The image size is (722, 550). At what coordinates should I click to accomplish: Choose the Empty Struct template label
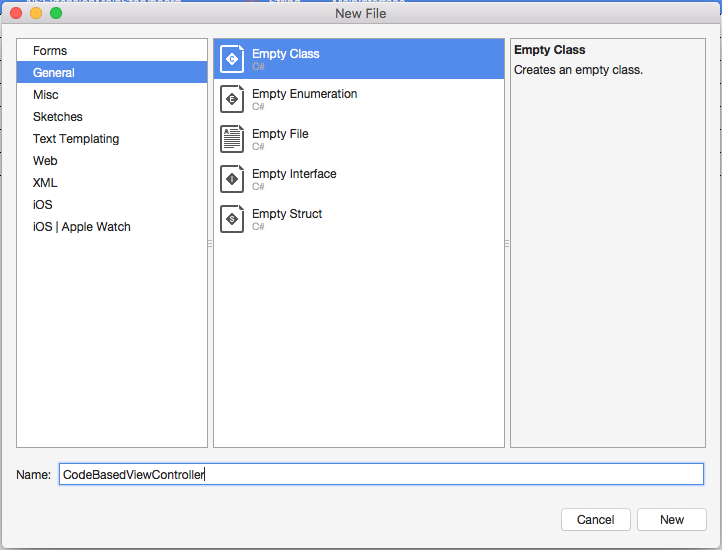pos(287,214)
